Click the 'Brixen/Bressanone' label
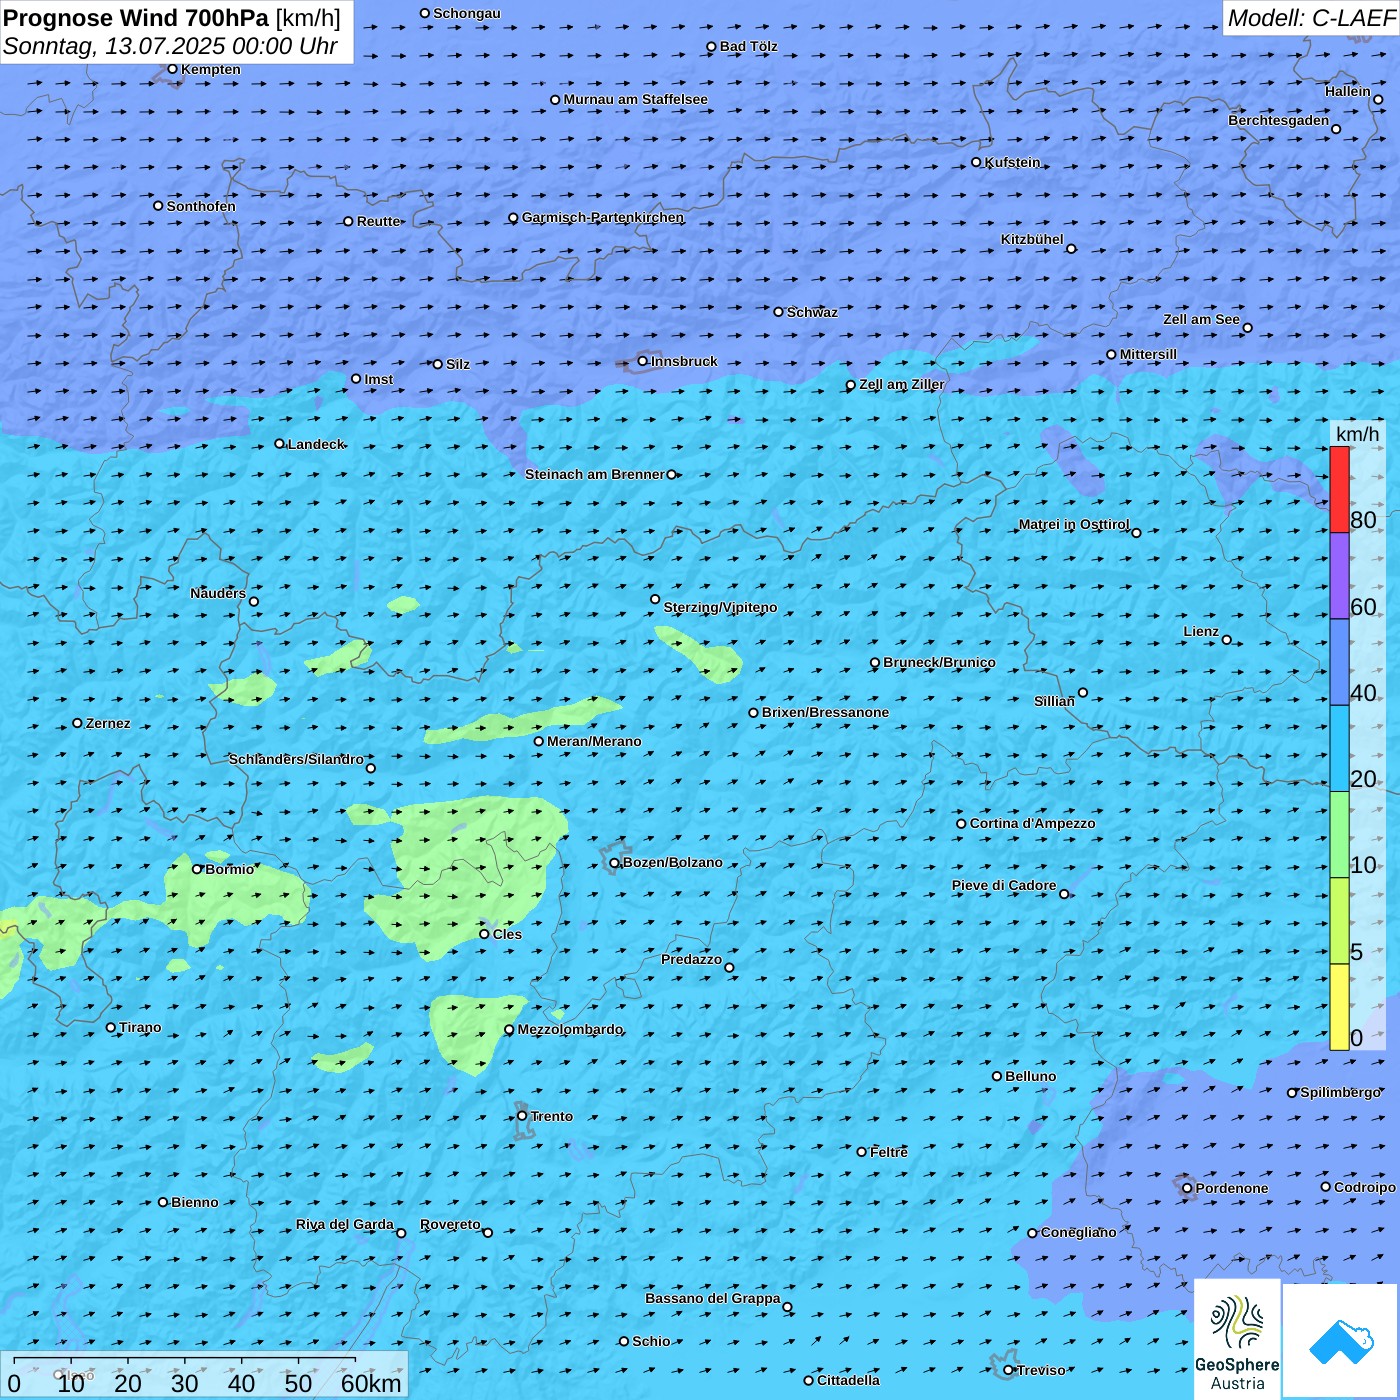 tap(825, 712)
